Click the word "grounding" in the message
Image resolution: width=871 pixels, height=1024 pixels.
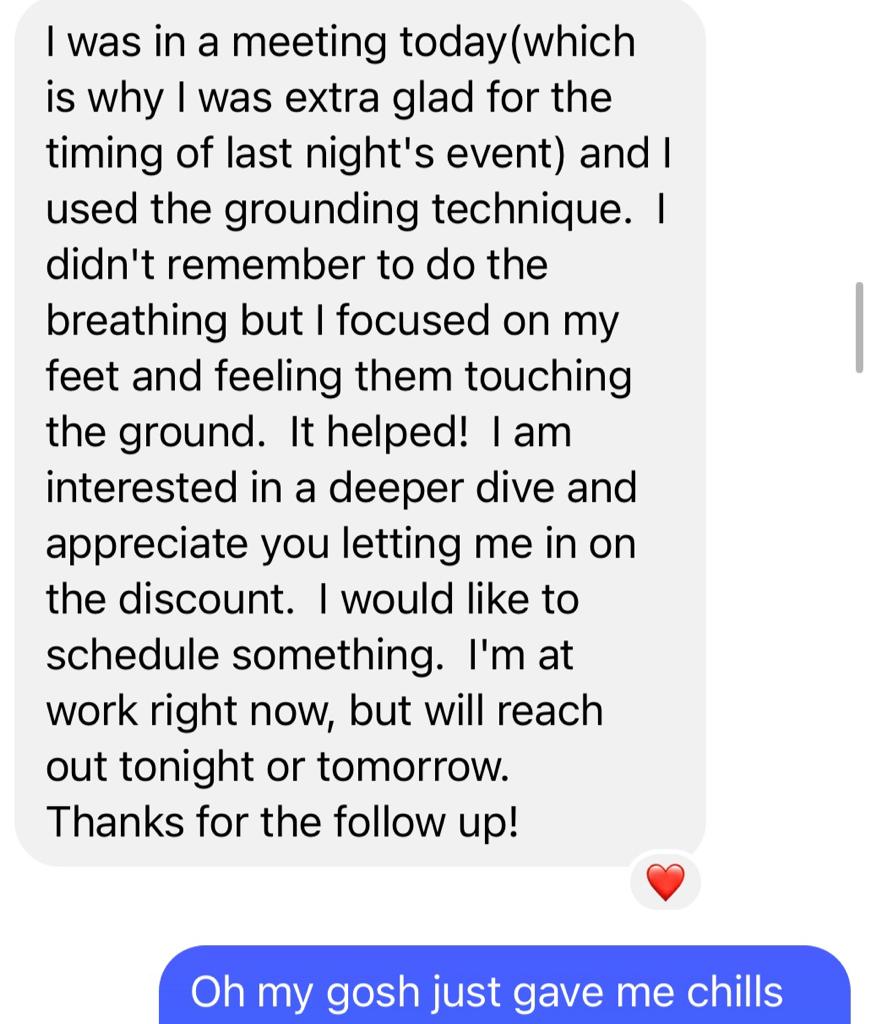coord(321,210)
